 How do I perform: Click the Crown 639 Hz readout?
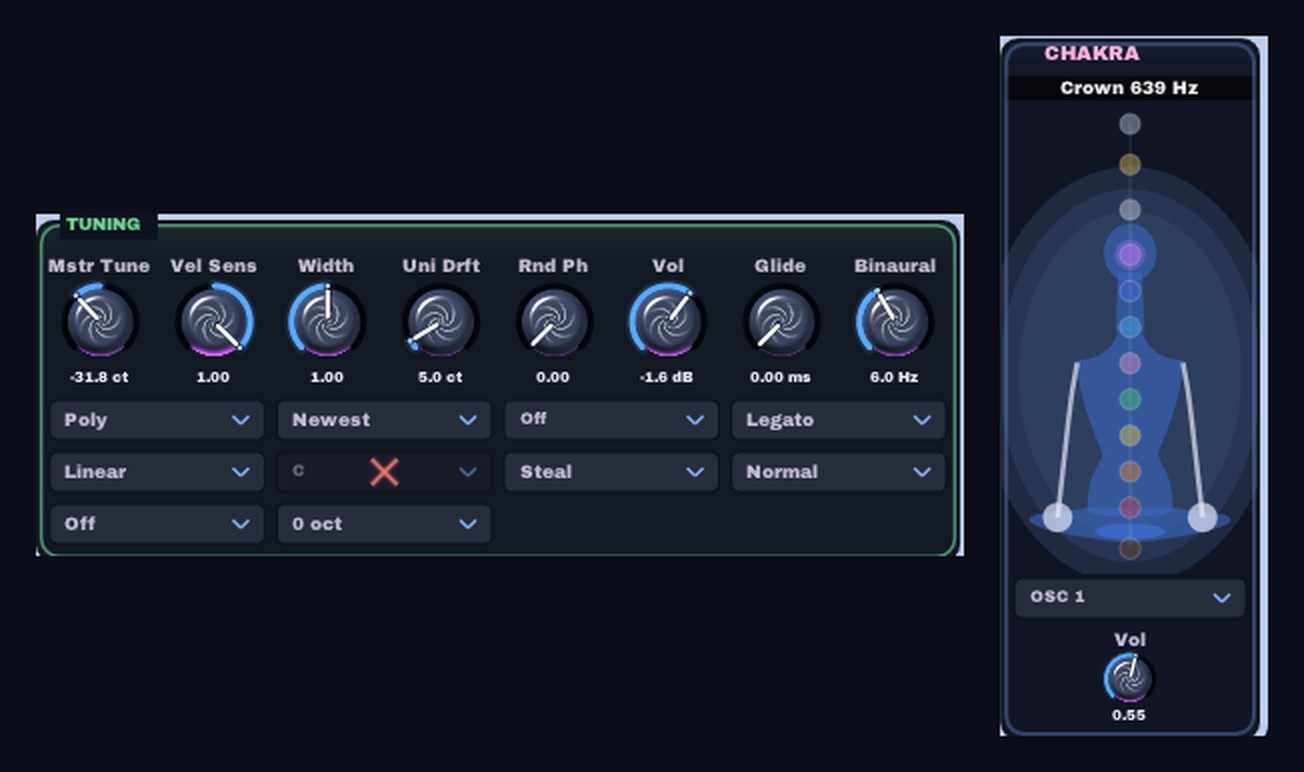[x=1129, y=88]
